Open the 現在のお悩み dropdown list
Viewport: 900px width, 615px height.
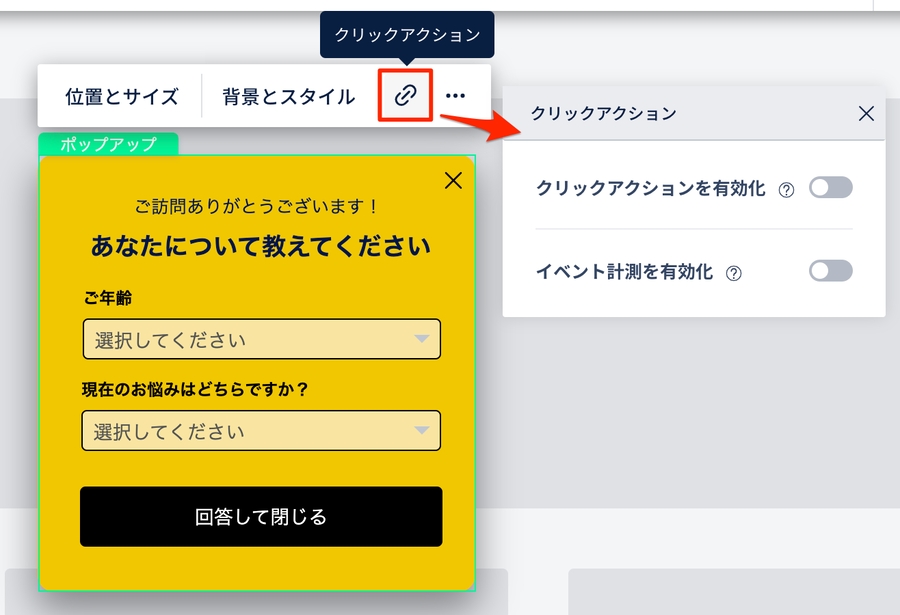[261, 431]
